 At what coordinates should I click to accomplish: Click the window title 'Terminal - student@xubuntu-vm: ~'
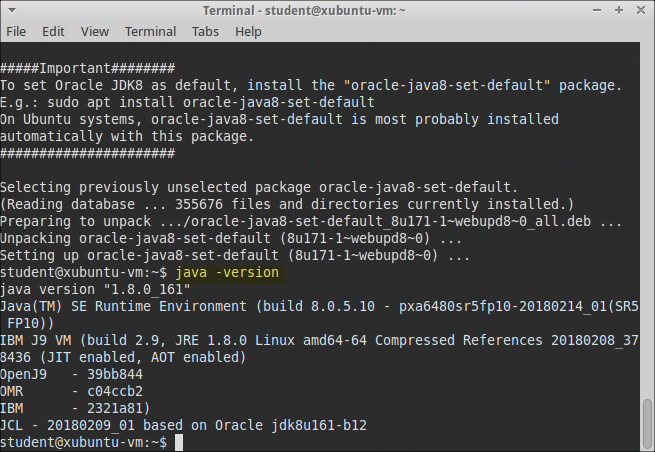pyautogui.click(x=304, y=10)
